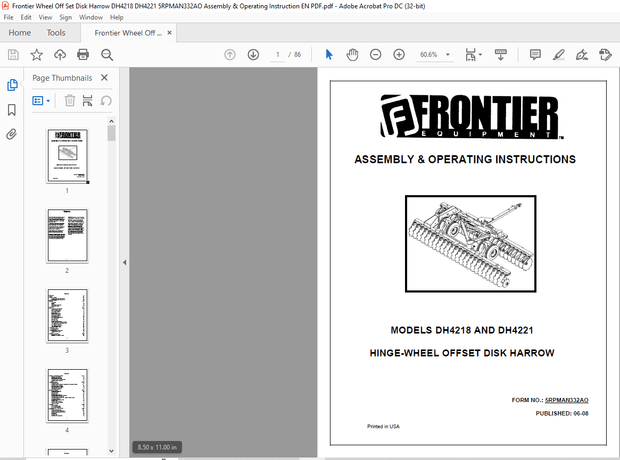Viewport: 620px width, 460px height.
Task: Click the page size 8.50 x 11.00 in label
Action: pos(157,447)
